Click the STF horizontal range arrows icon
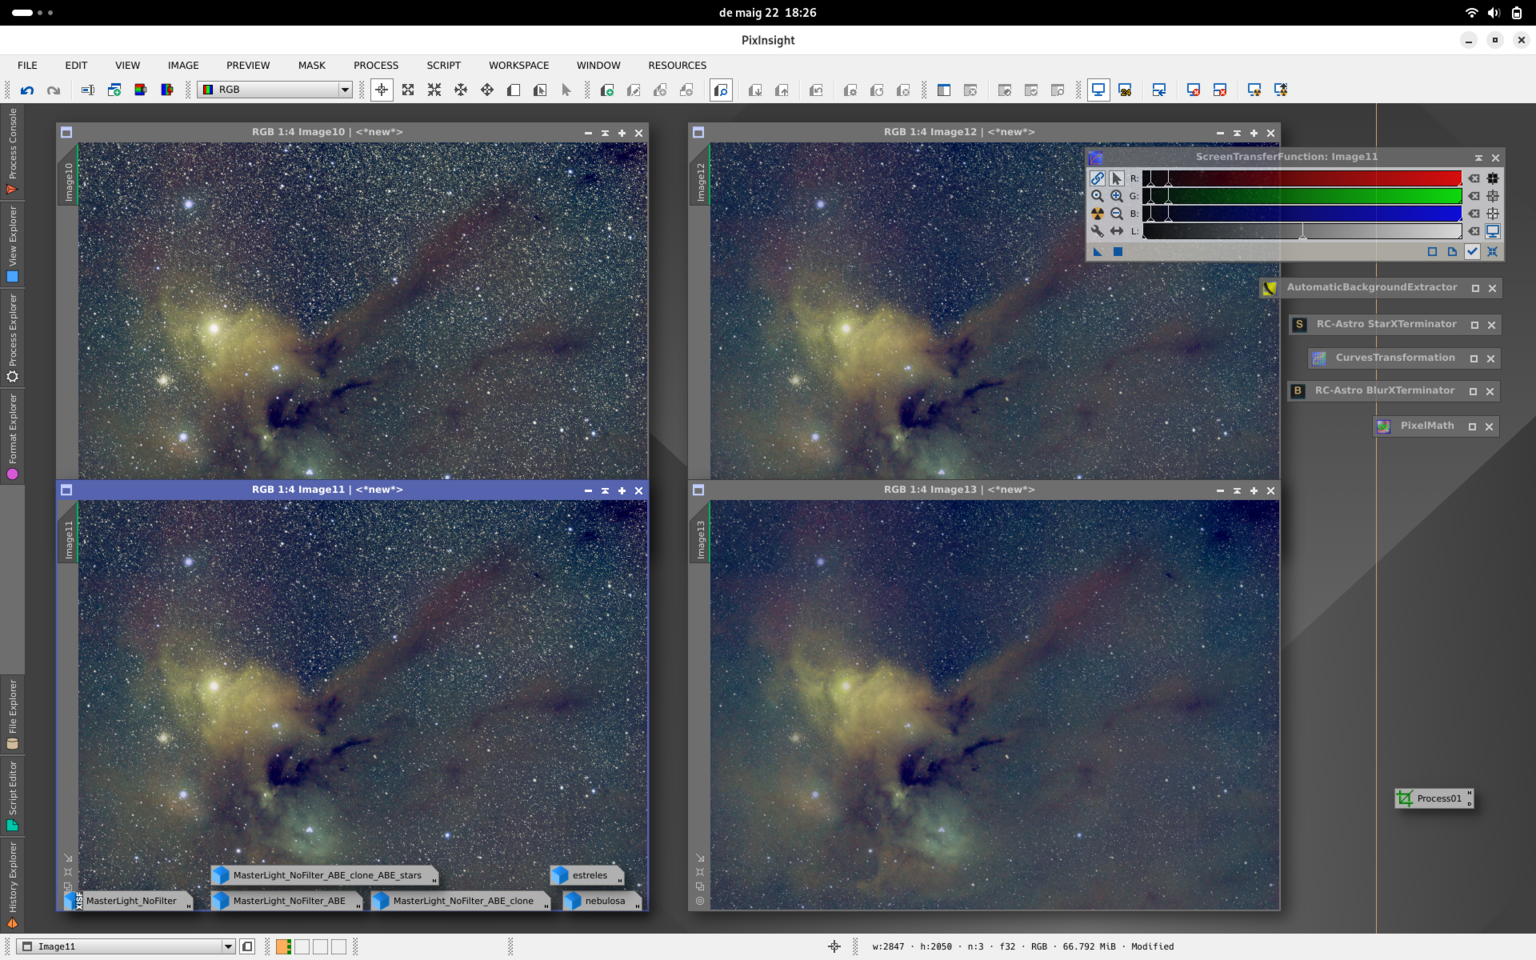The image size is (1536, 960). tap(1116, 231)
